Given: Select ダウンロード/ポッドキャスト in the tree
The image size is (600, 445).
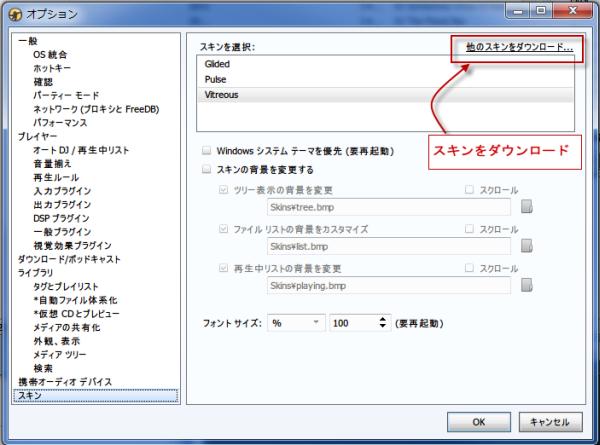Looking at the screenshot, I should [x=69, y=259].
